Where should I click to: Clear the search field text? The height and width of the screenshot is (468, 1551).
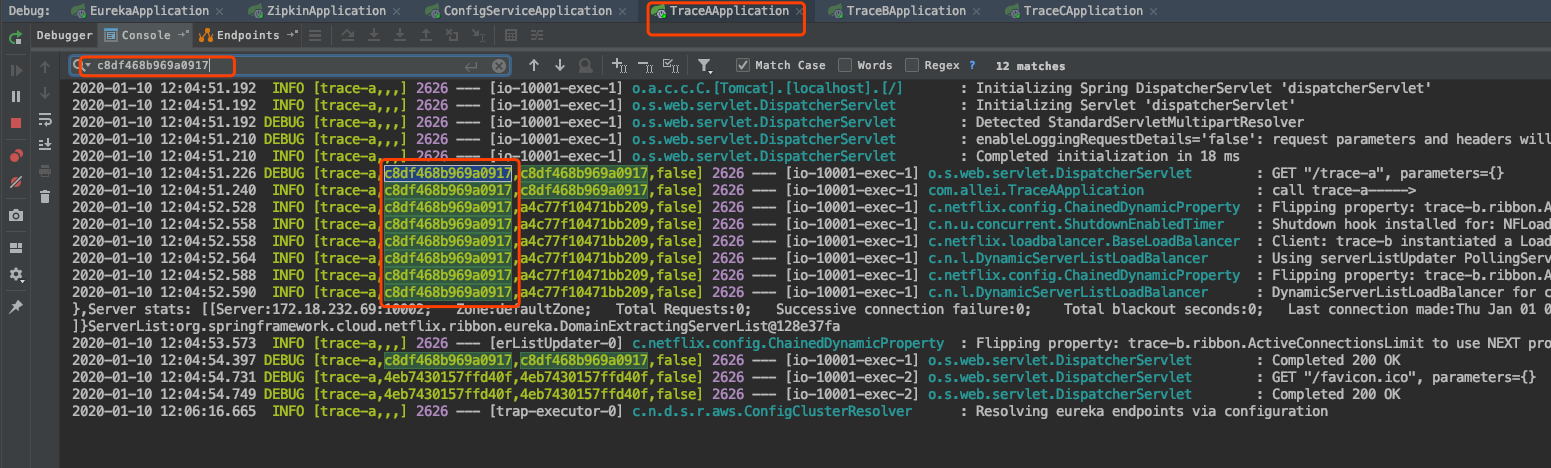(x=498, y=66)
